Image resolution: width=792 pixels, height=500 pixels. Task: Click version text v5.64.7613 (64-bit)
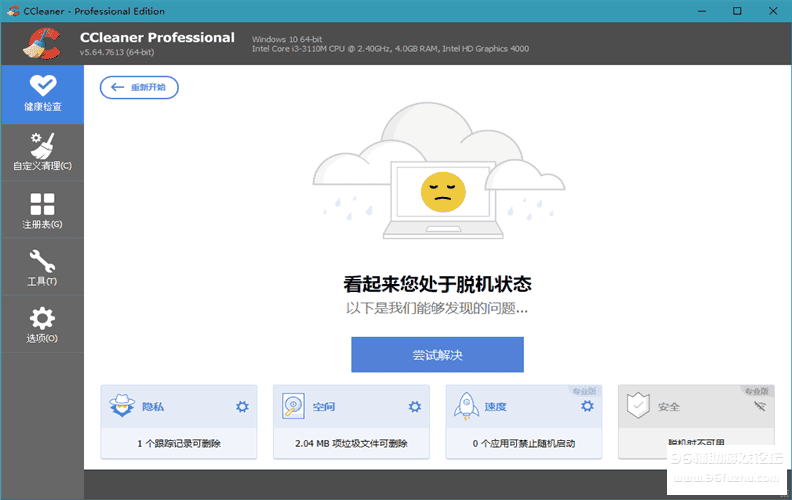coord(117,52)
